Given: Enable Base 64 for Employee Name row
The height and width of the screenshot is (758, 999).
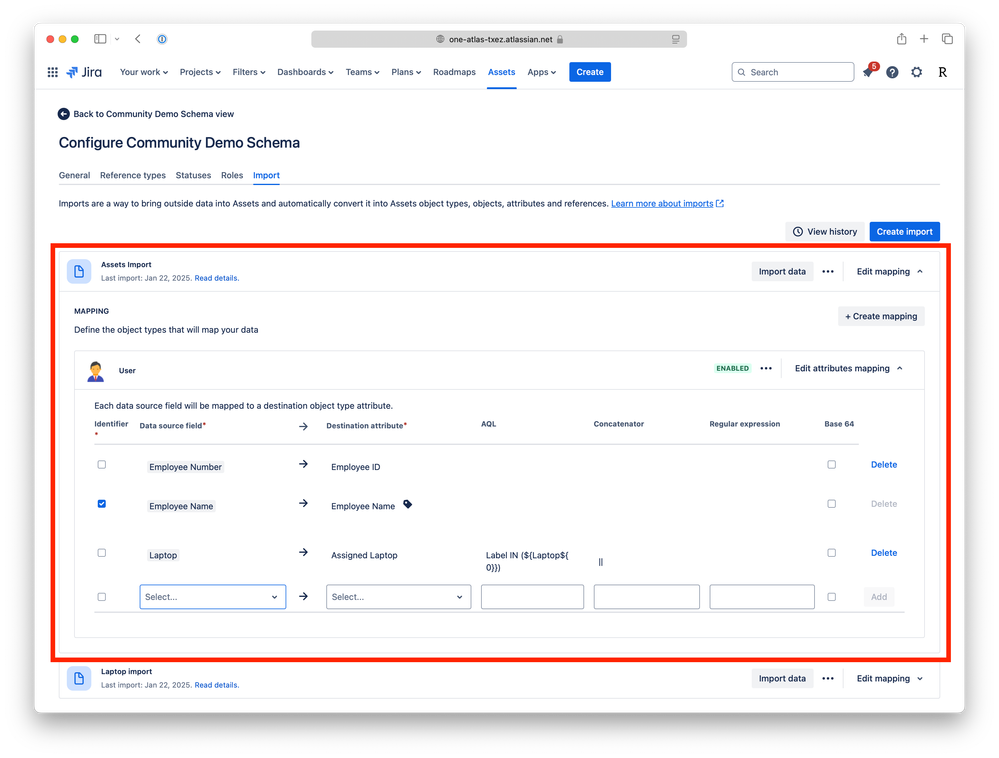Looking at the screenshot, I should tap(831, 504).
